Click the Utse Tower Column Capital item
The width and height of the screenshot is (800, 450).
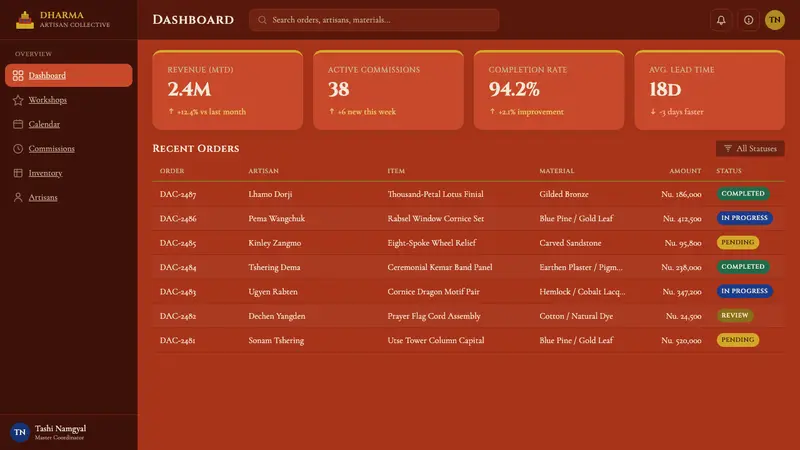pos(436,340)
